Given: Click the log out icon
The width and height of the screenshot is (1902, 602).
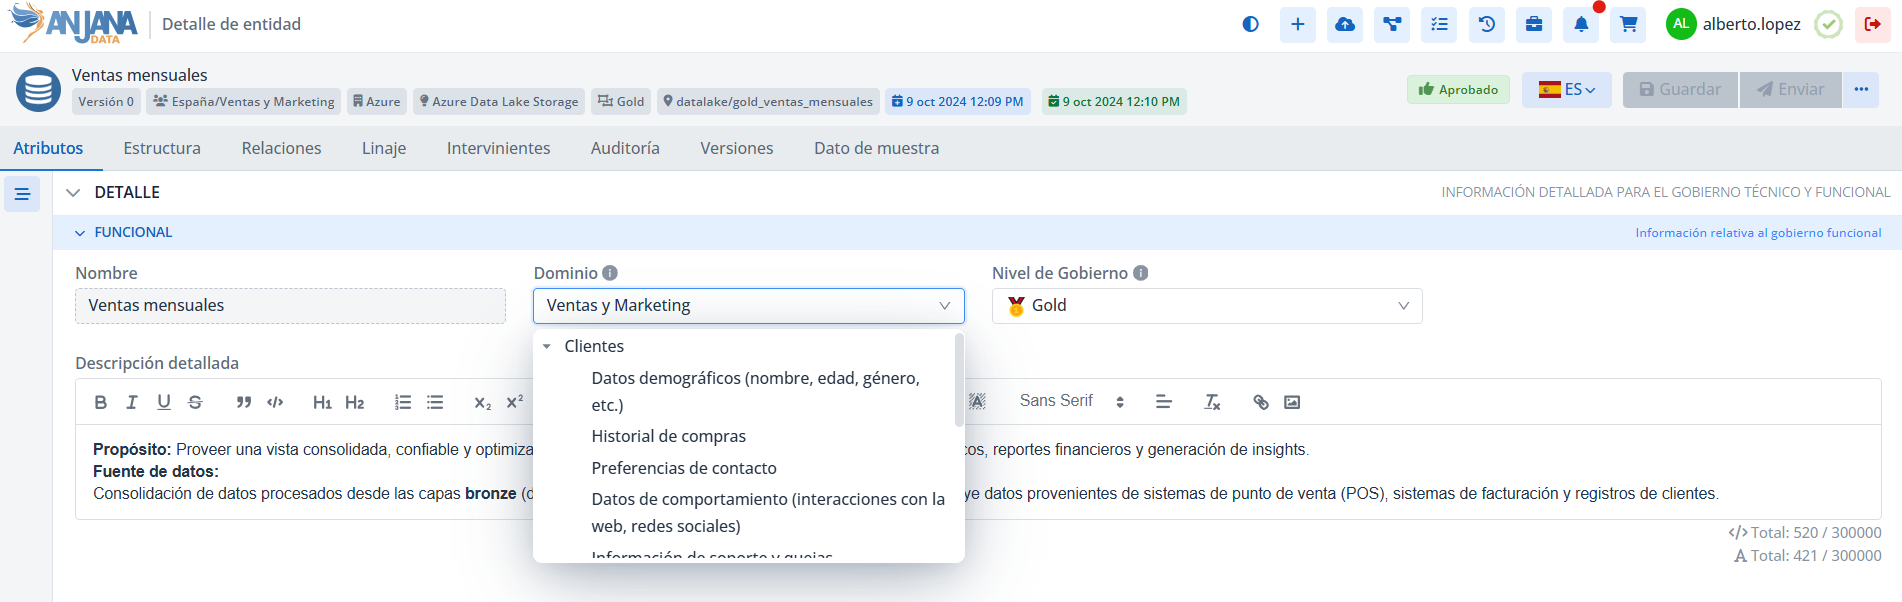Looking at the screenshot, I should (1872, 25).
